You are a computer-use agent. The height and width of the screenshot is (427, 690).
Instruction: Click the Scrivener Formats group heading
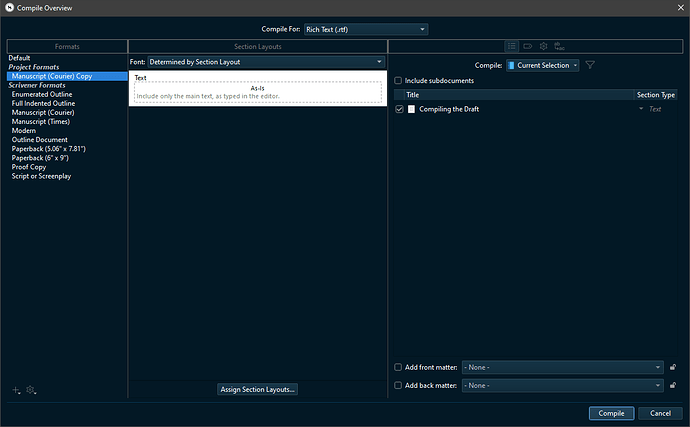[x=37, y=85]
